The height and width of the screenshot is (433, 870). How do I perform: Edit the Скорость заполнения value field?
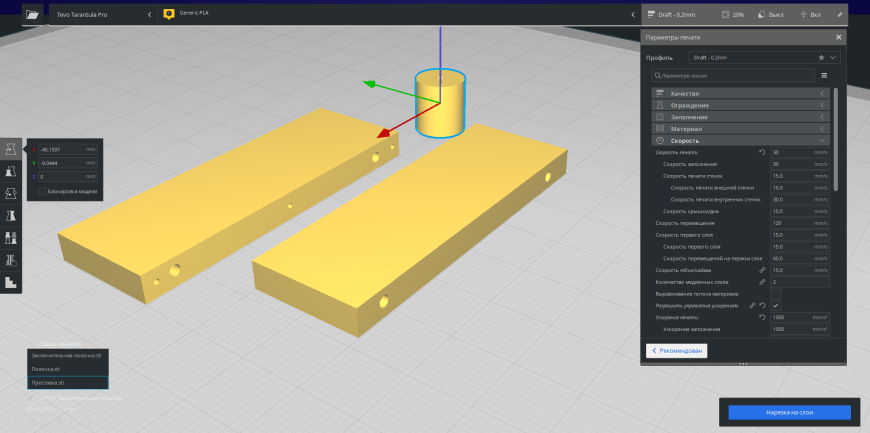point(800,164)
